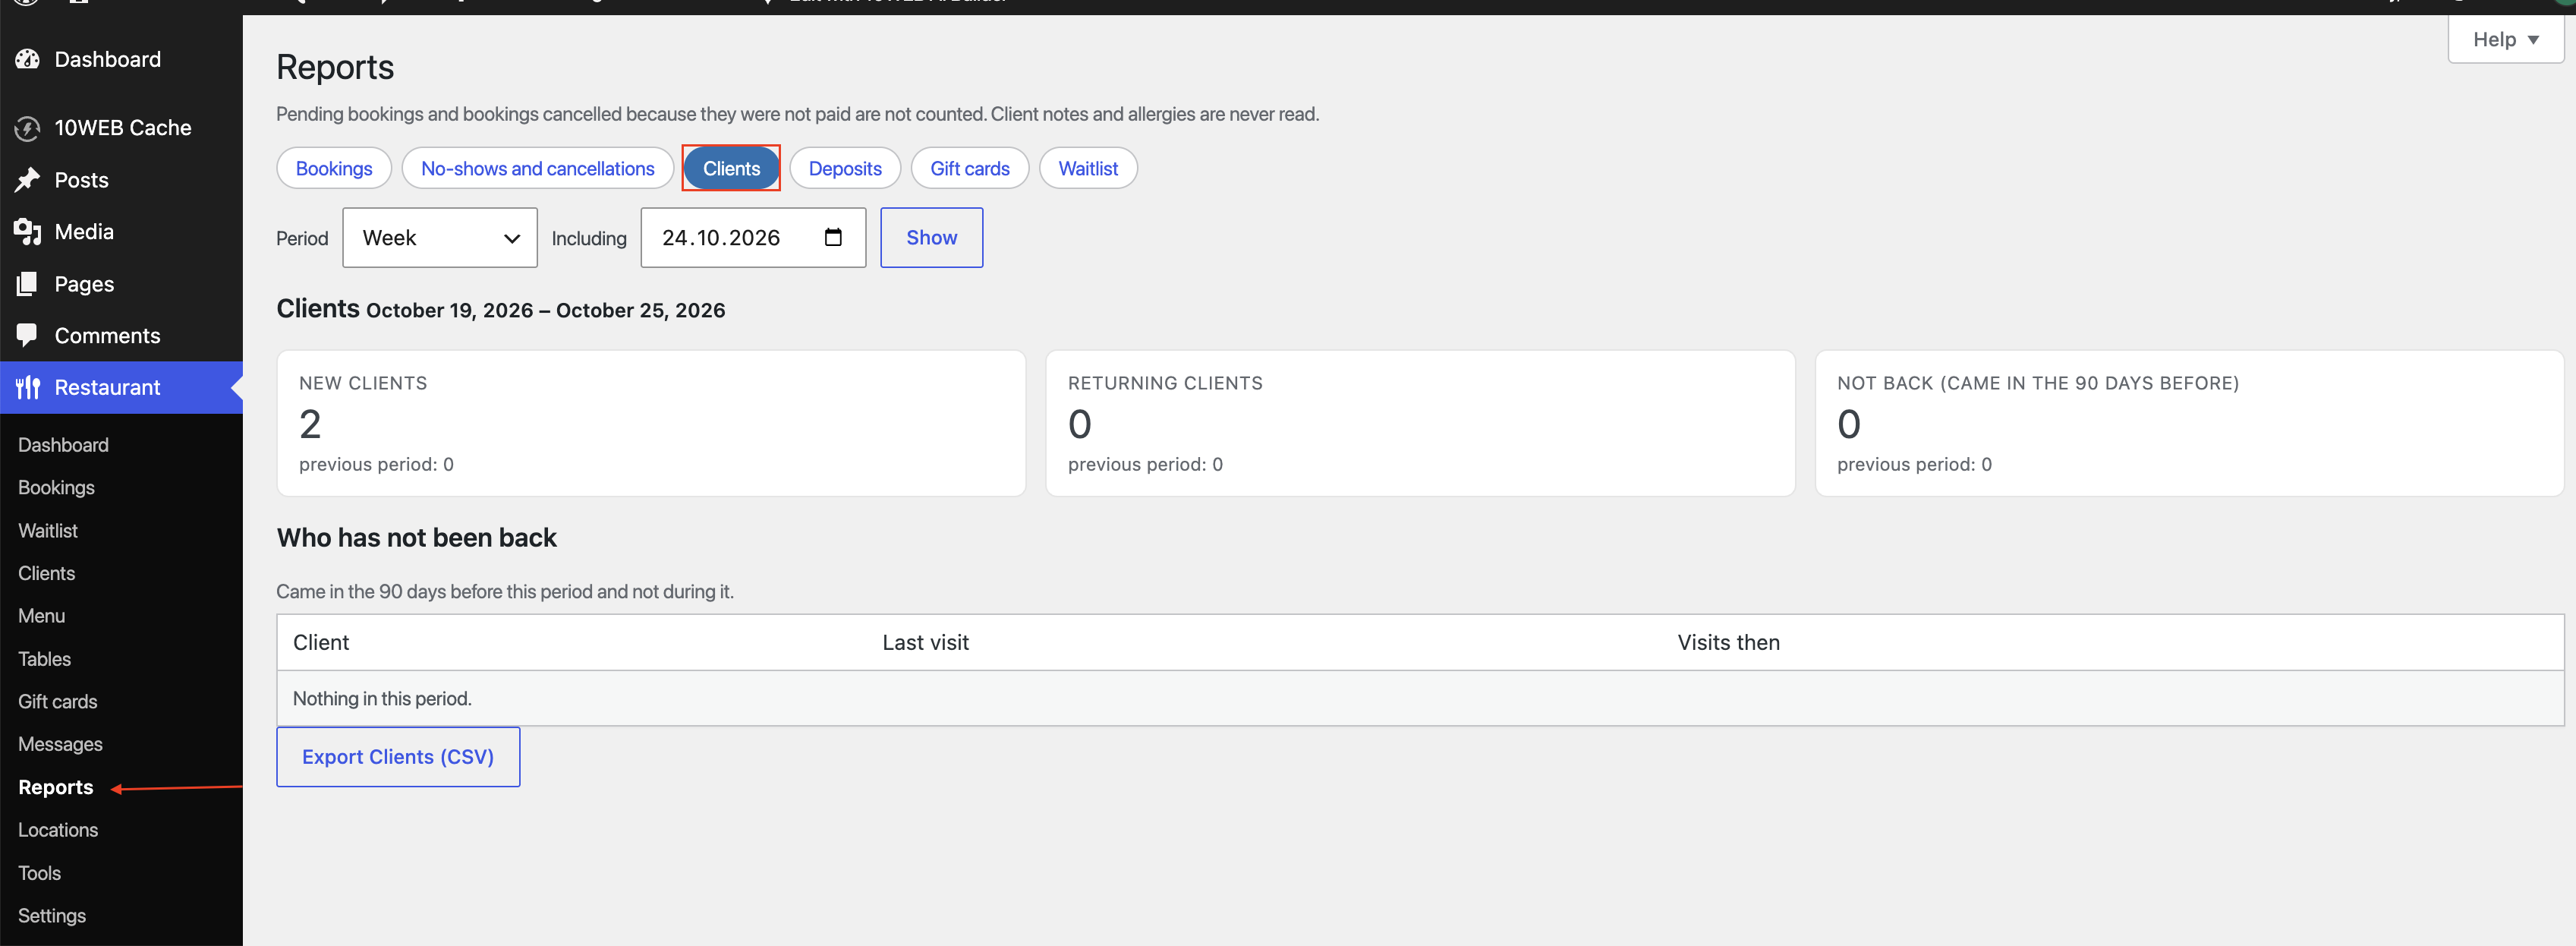2576x946 pixels.
Task: Open the Gift cards report tab
Action: coord(970,168)
